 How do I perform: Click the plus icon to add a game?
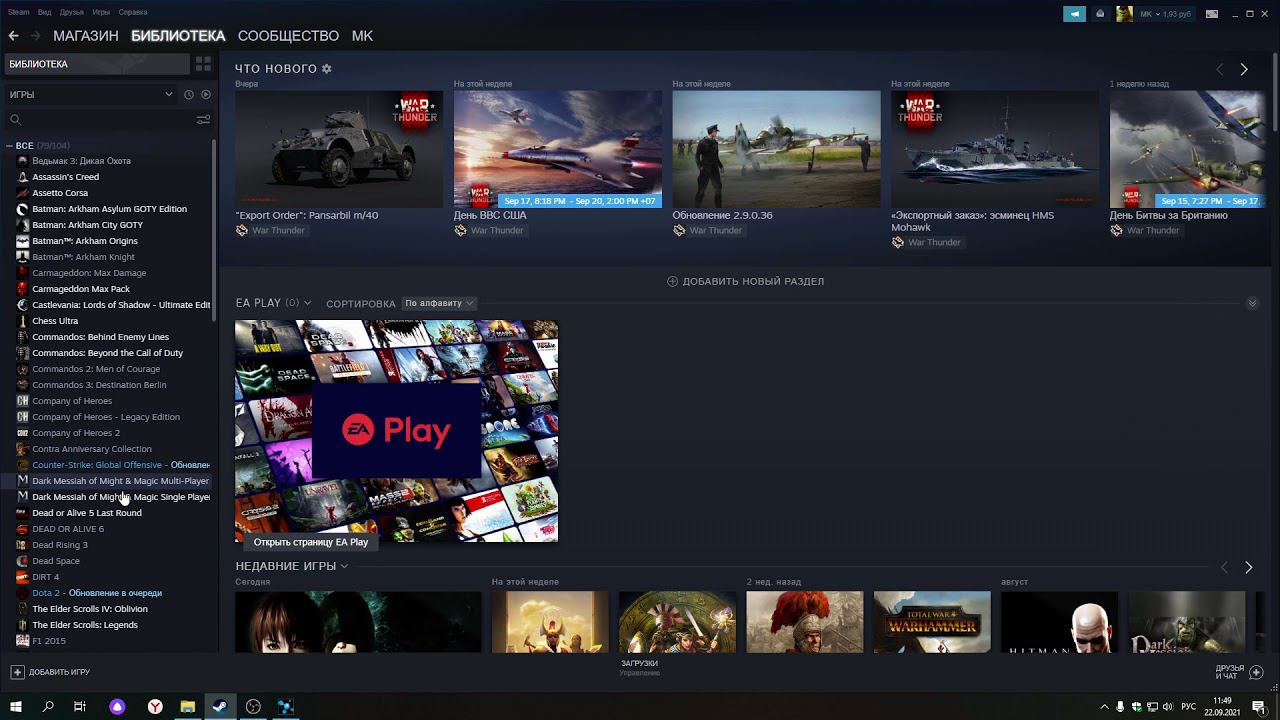[17, 672]
